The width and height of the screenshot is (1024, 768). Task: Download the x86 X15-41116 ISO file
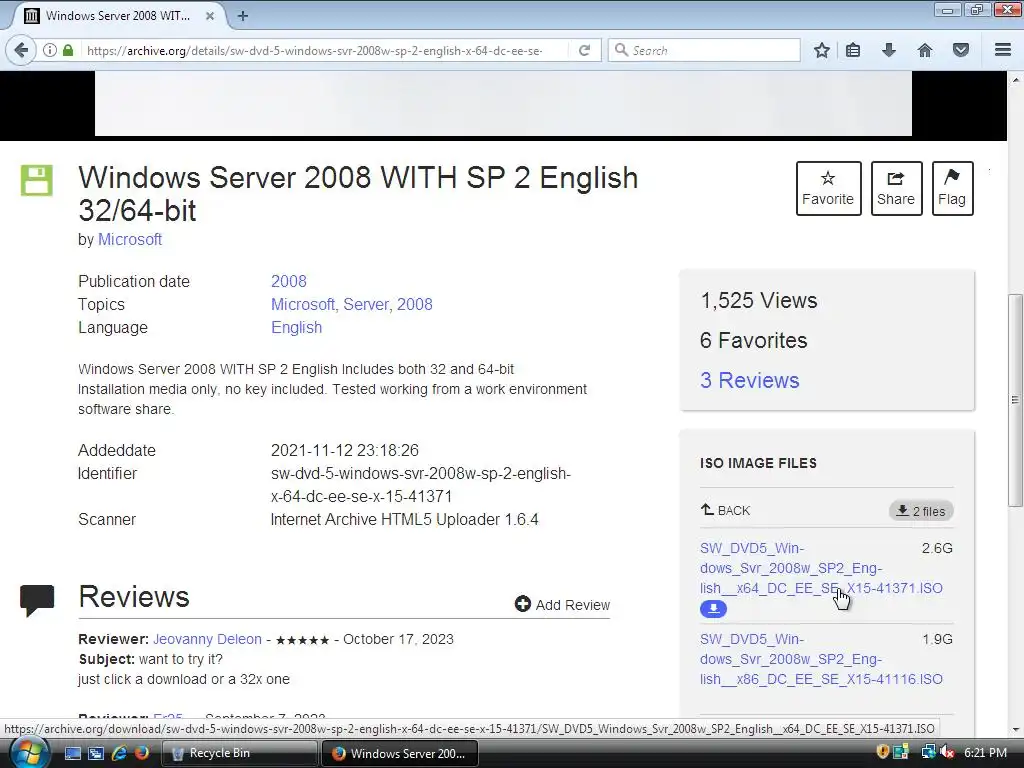point(821,659)
